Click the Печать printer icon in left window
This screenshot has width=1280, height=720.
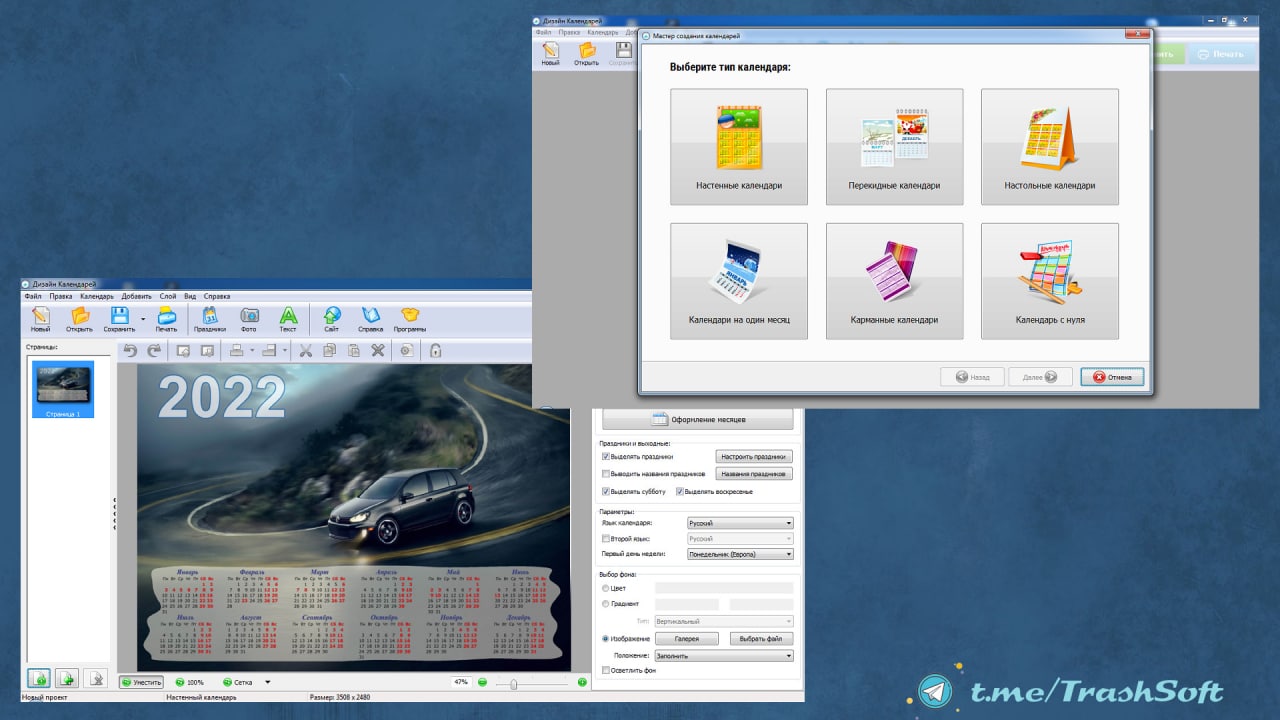click(x=166, y=318)
